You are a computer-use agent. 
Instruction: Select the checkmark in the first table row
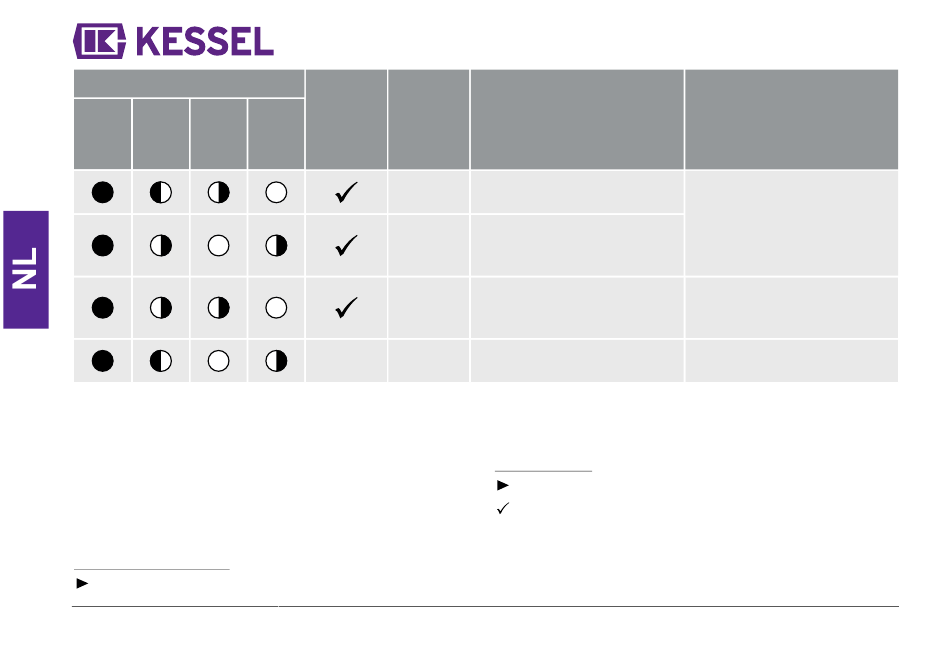pyautogui.click(x=346, y=192)
